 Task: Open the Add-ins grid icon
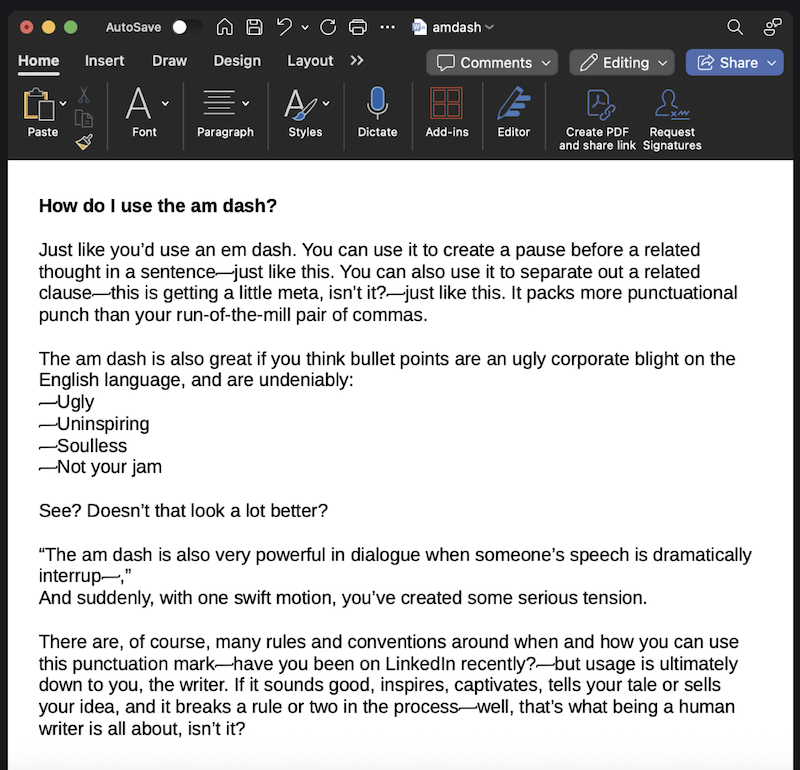pyautogui.click(x=446, y=112)
